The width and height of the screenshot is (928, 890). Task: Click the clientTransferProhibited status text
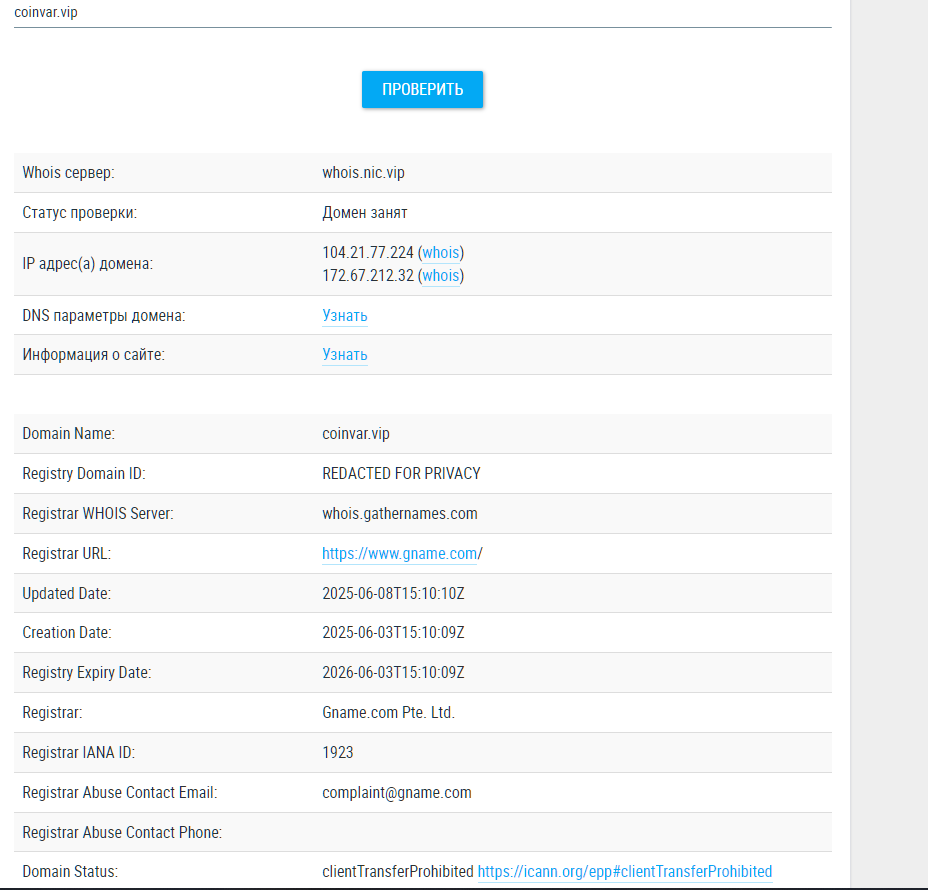398,872
